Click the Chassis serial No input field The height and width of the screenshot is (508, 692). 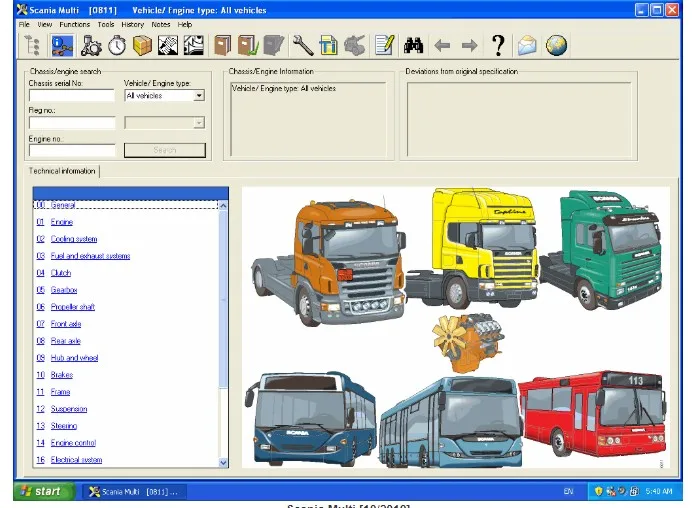point(71,95)
